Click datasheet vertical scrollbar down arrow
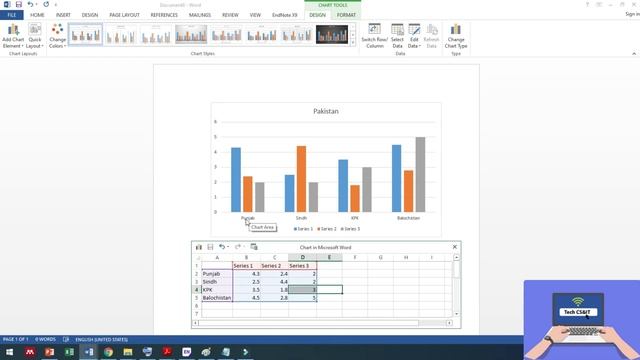The height and width of the screenshot is (360, 640). point(456,314)
